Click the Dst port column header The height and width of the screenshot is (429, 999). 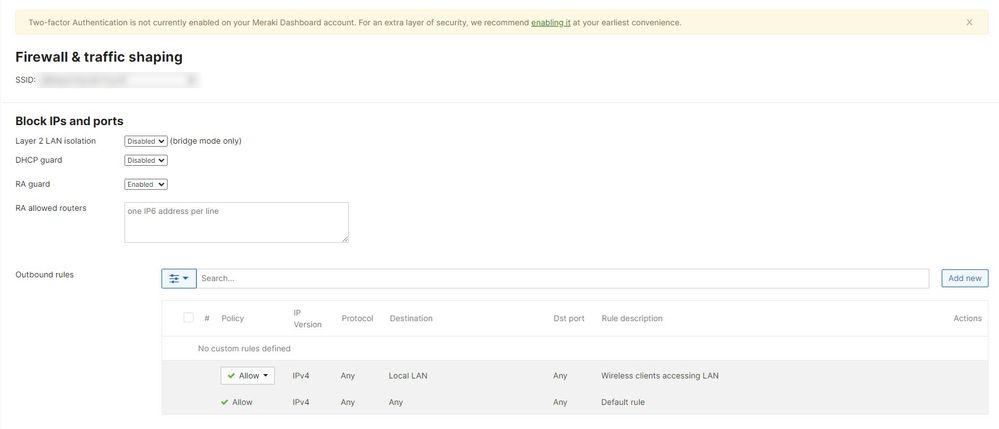tap(568, 318)
